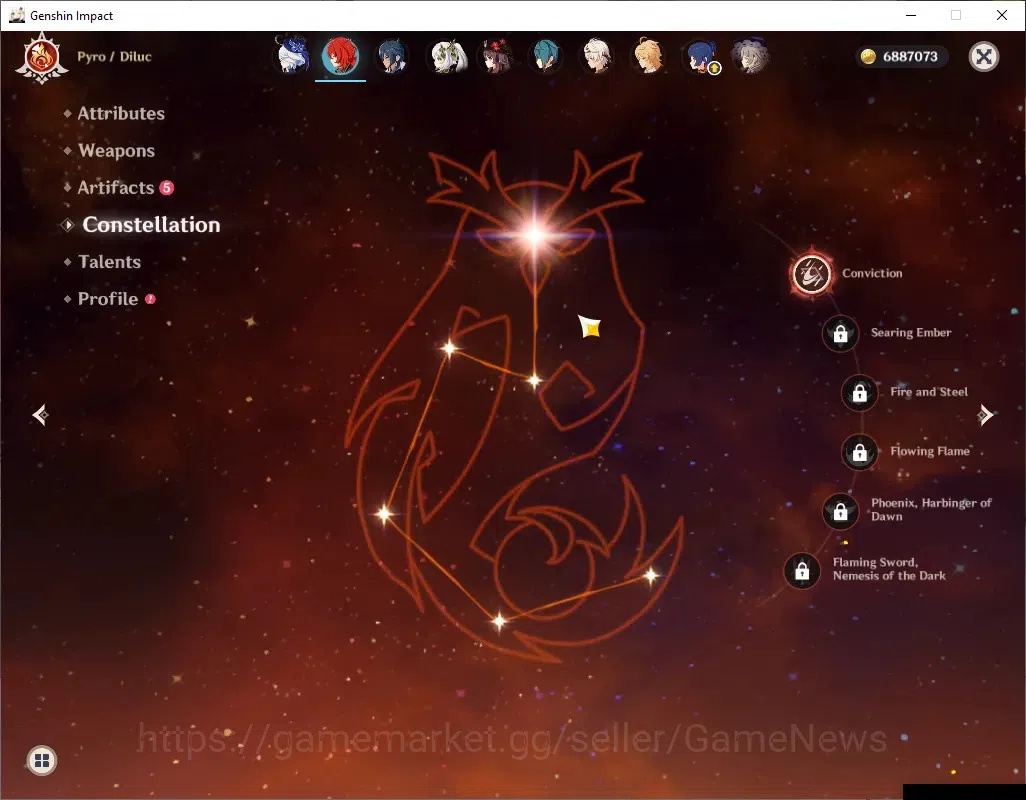The image size is (1026, 800).
Task: Click the locked Flowing Flame icon
Action: (x=860, y=452)
